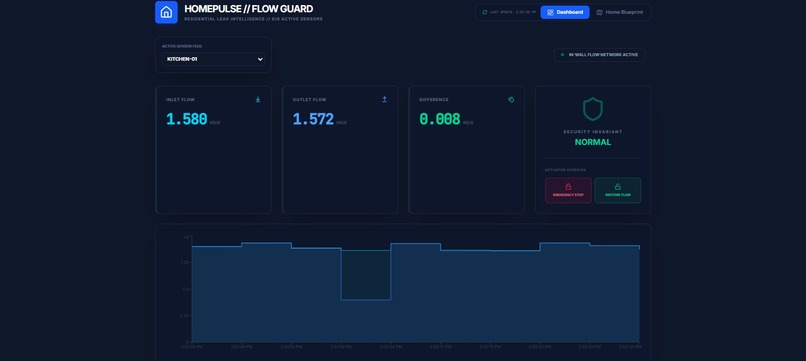Image resolution: width=806 pixels, height=361 pixels.
Task: Click the HOMEPULSE // FLOW GUARD title
Action: pyautogui.click(x=248, y=9)
